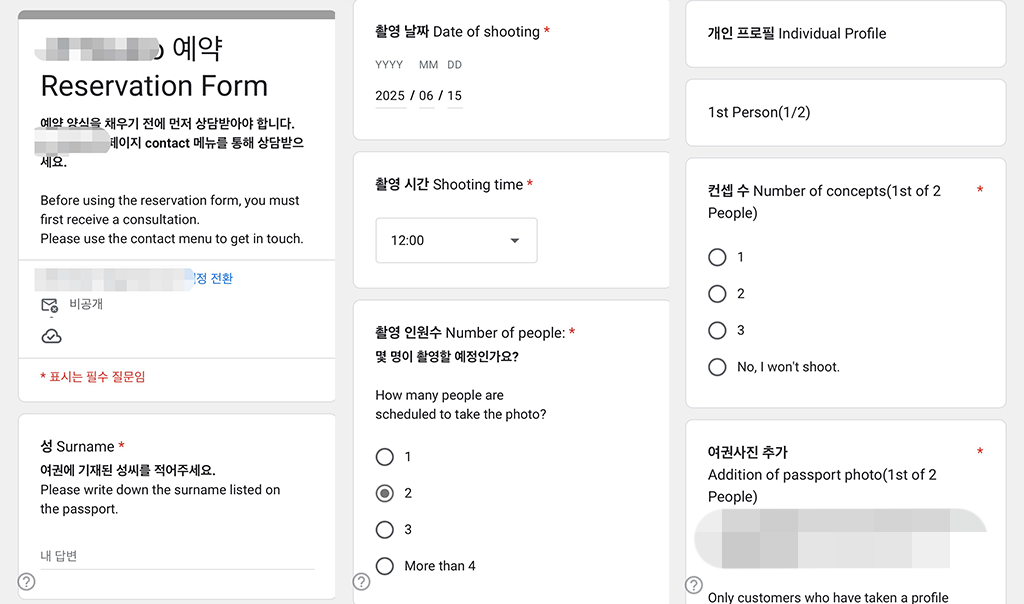Image resolution: width=1024 pixels, height=604 pixels.
Task: Select 1 for Number of people
Action: 385,456
